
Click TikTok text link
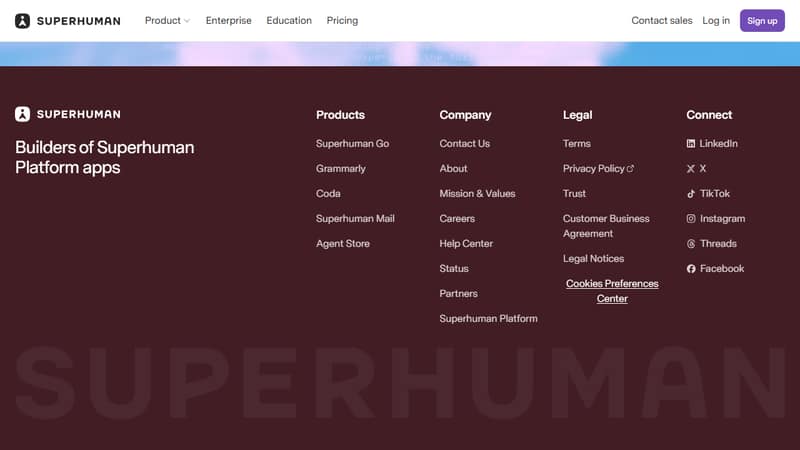click(715, 194)
